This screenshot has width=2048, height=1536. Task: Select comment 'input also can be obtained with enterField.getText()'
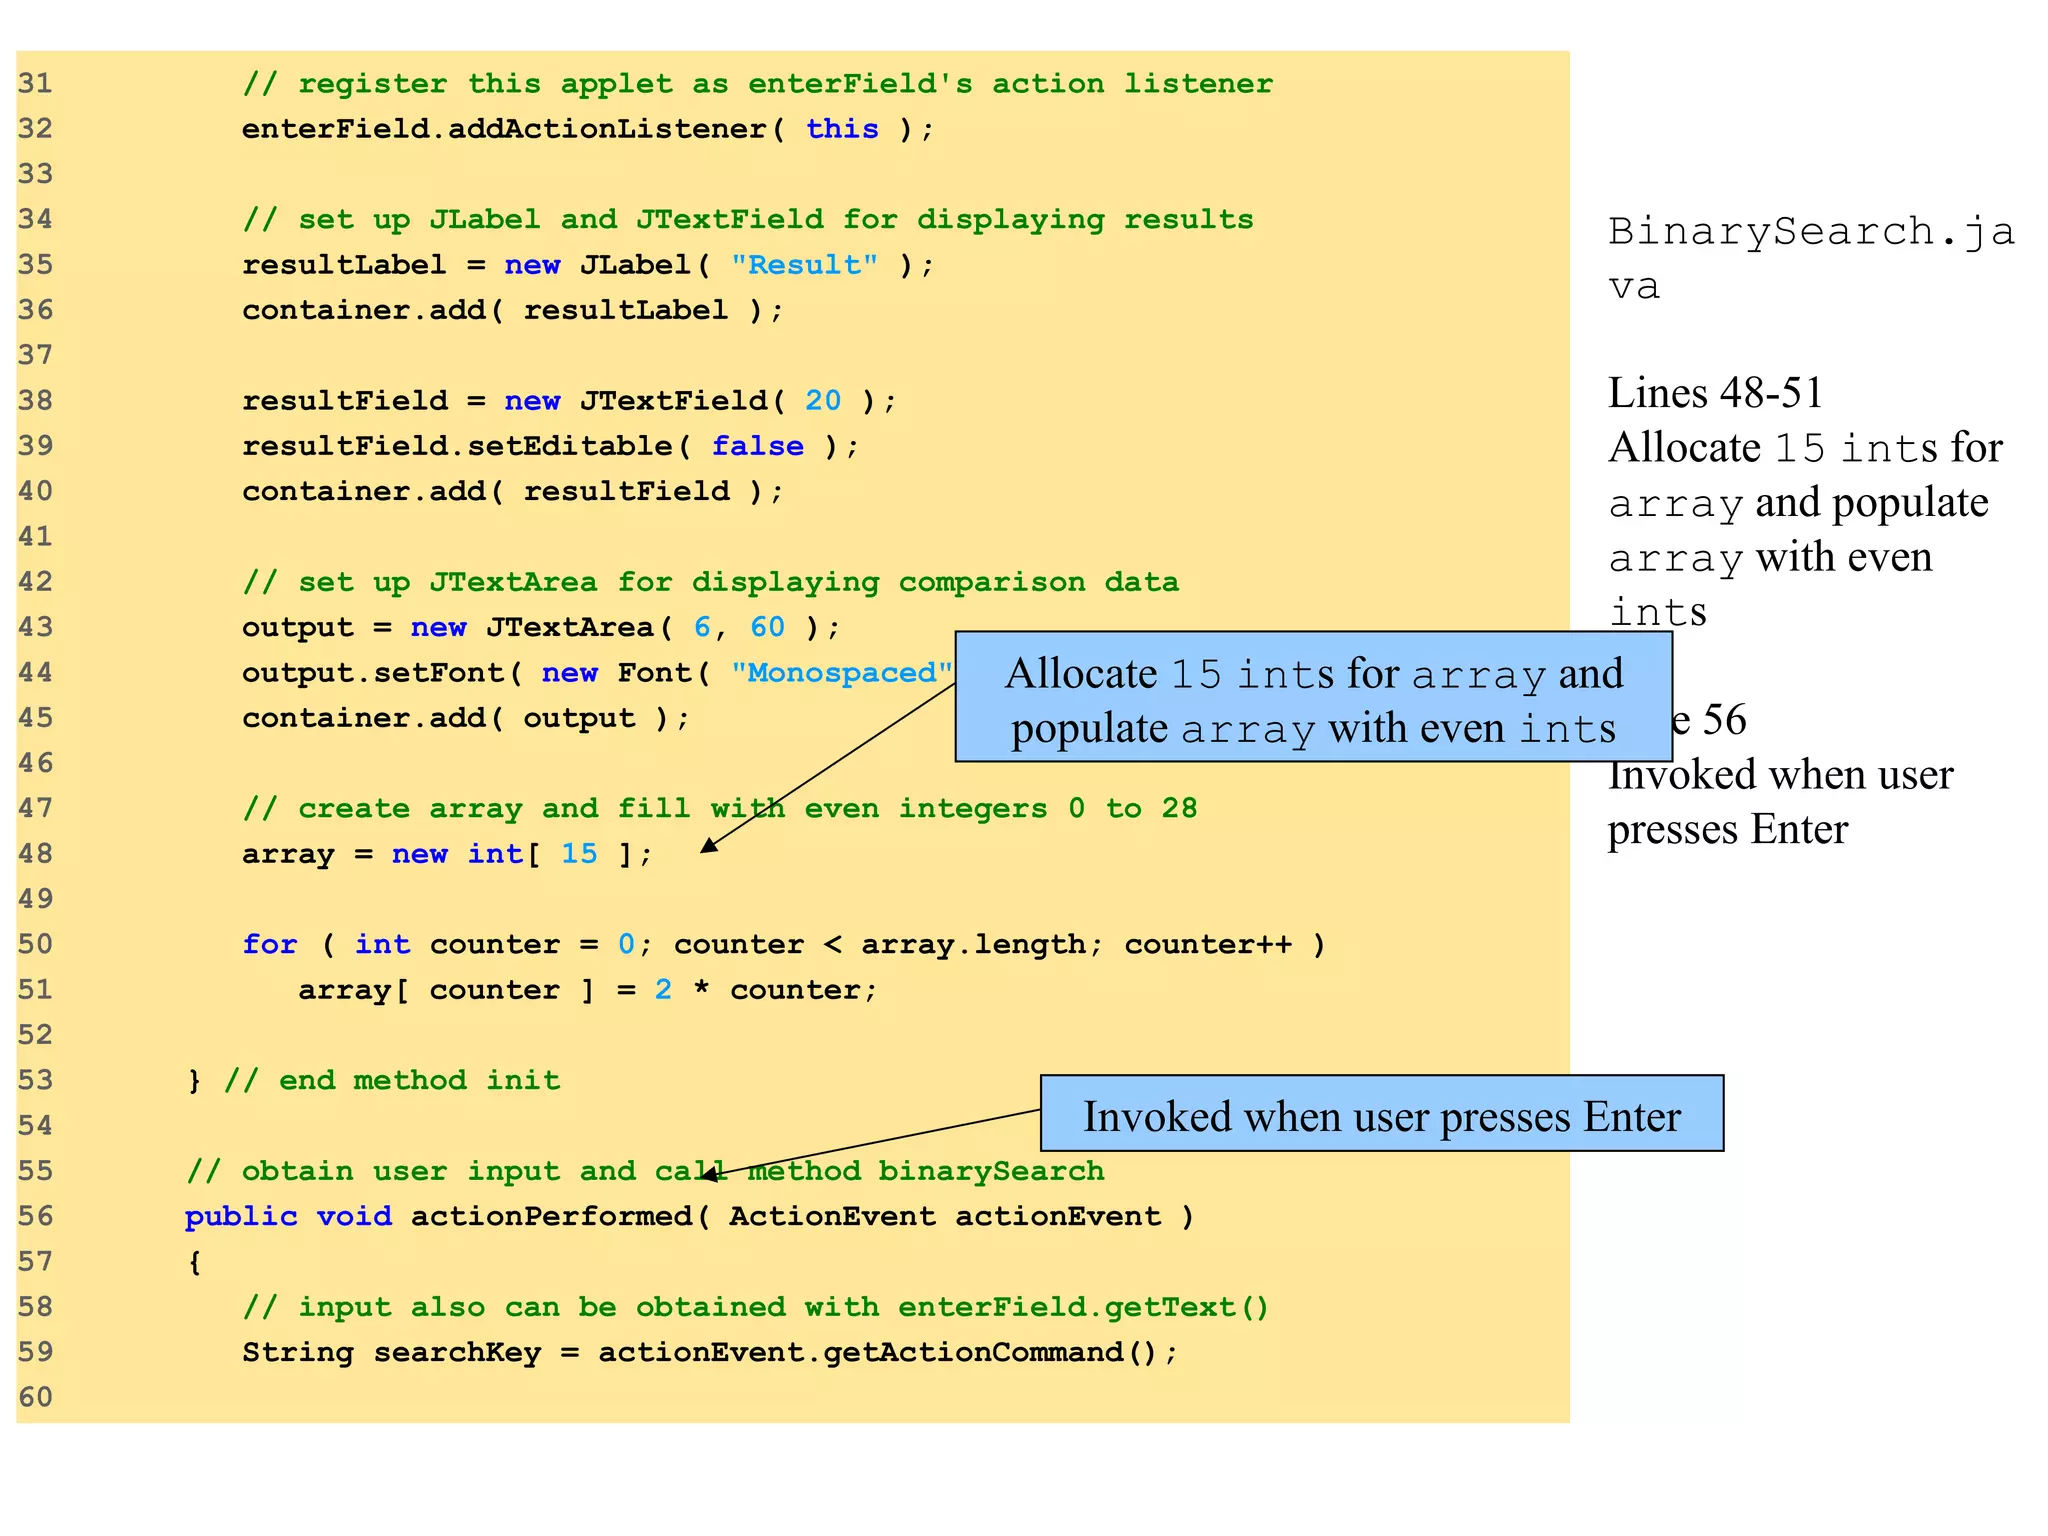[756, 1307]
